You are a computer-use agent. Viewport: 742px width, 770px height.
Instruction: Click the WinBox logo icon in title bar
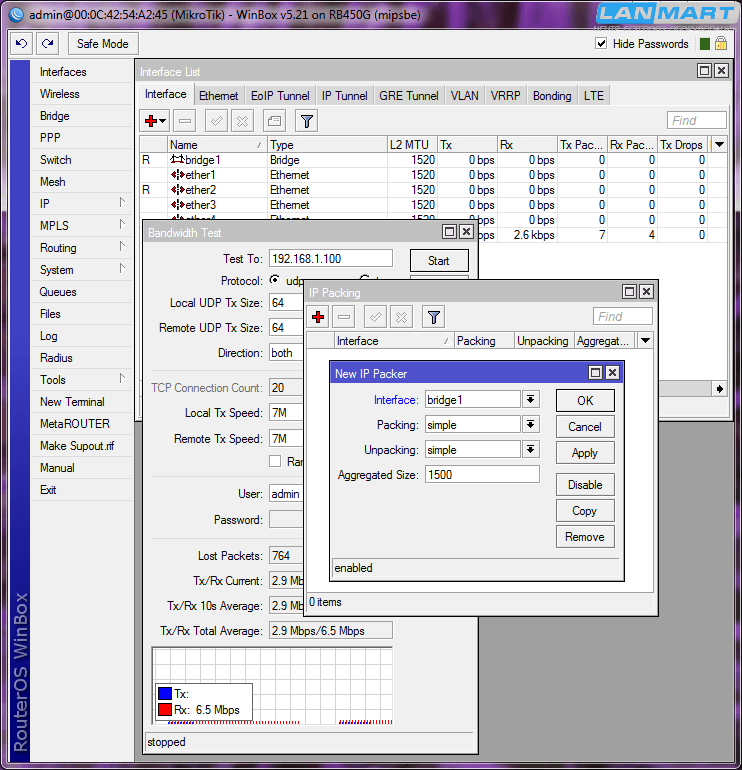click(16, 15)
